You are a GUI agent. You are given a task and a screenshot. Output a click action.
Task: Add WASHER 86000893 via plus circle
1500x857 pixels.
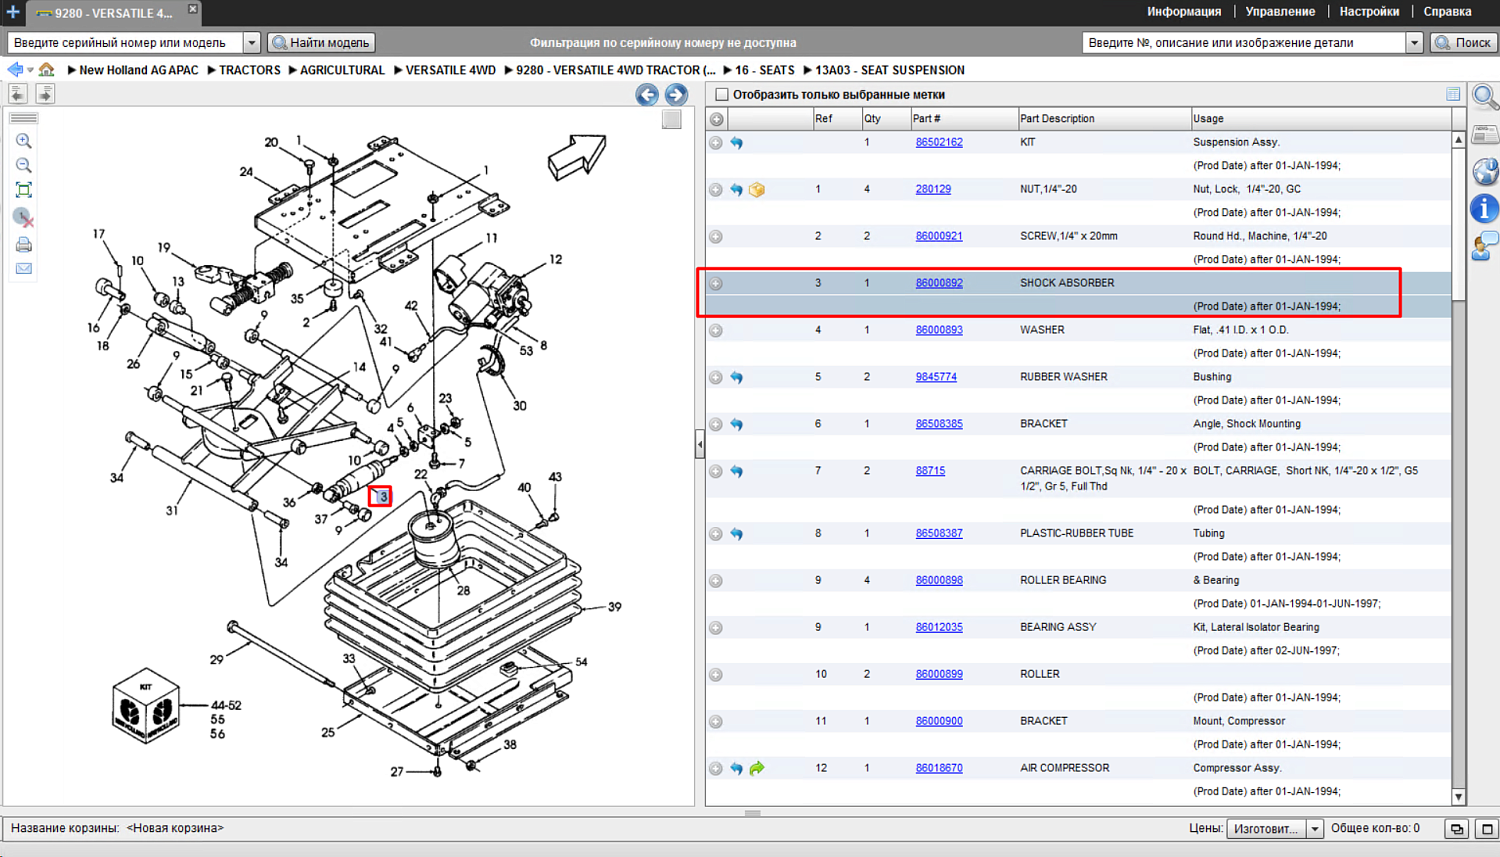(716, 331)
